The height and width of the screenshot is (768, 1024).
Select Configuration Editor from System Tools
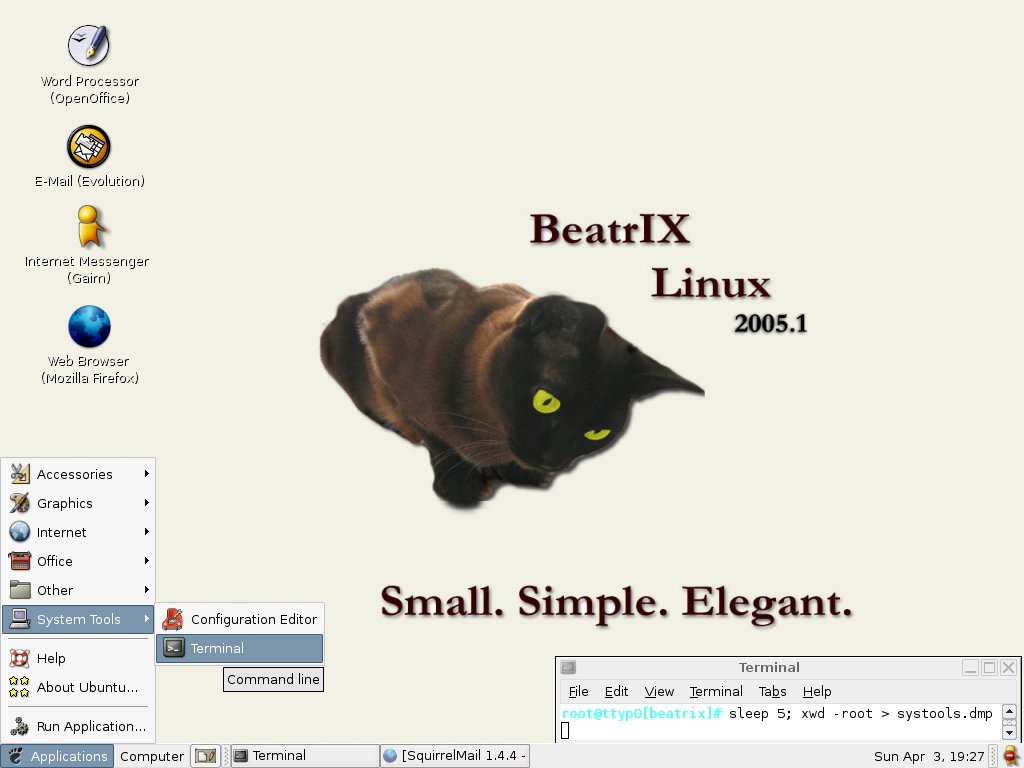click(x=240, y=618)
